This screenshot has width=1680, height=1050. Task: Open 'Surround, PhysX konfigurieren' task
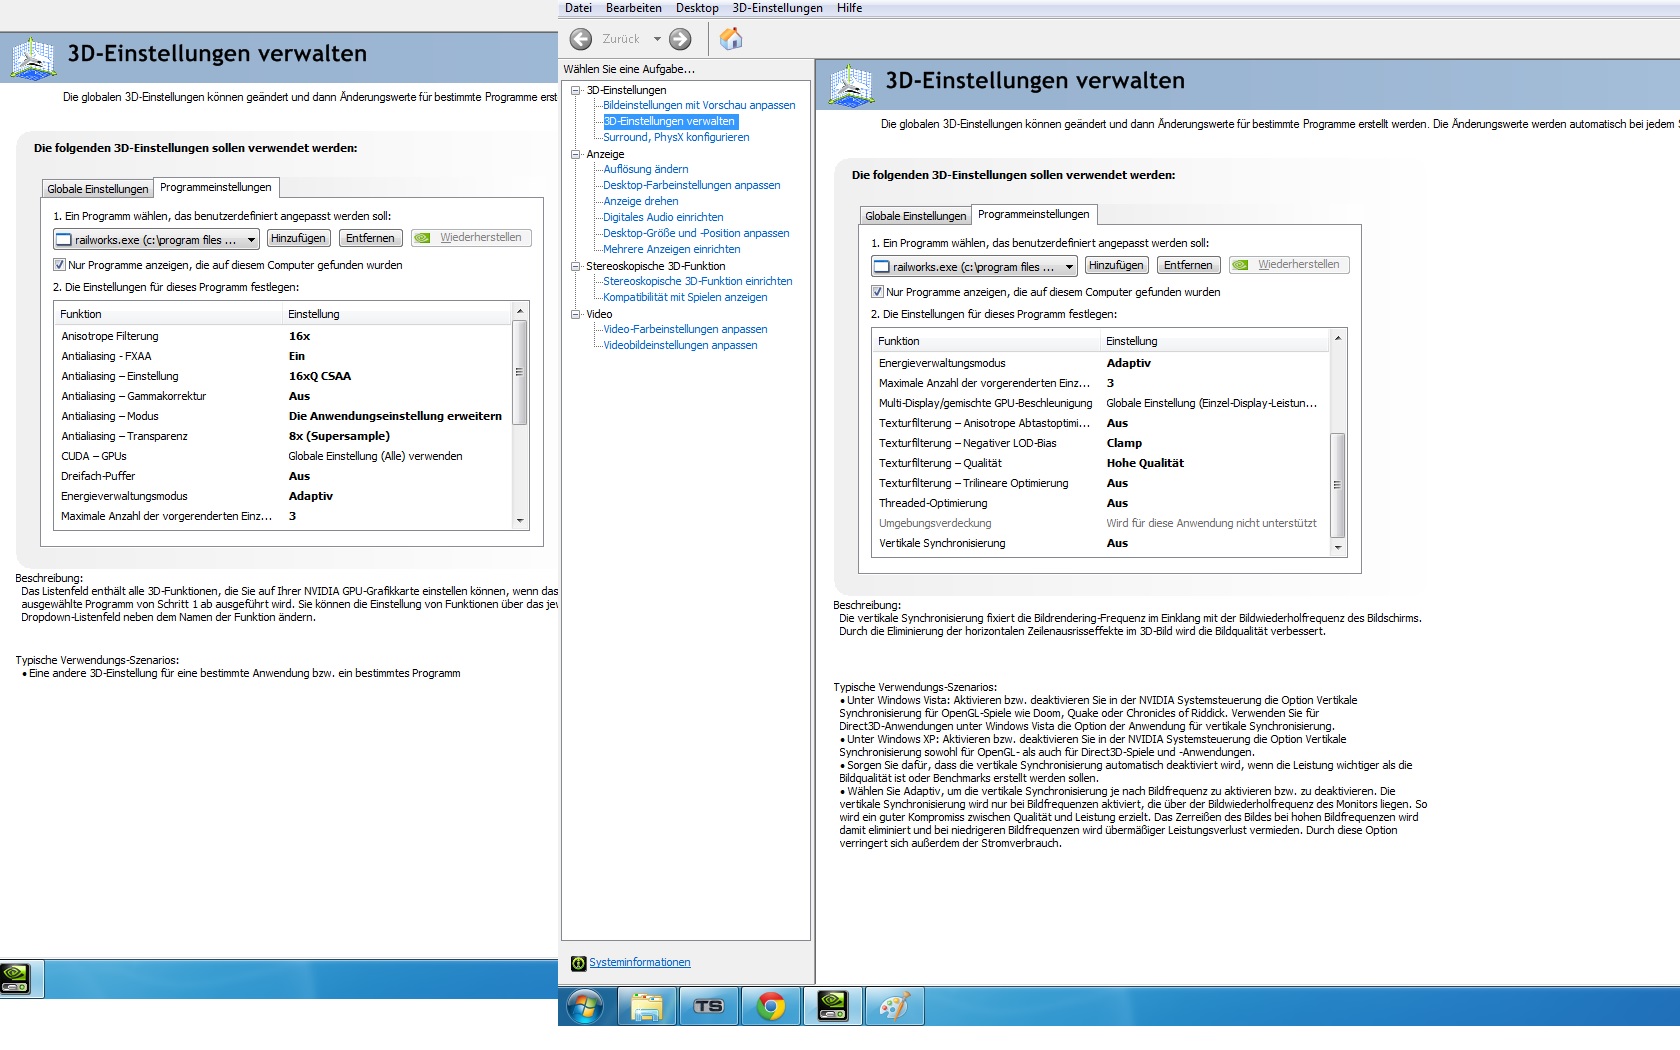tap(676, 137)
